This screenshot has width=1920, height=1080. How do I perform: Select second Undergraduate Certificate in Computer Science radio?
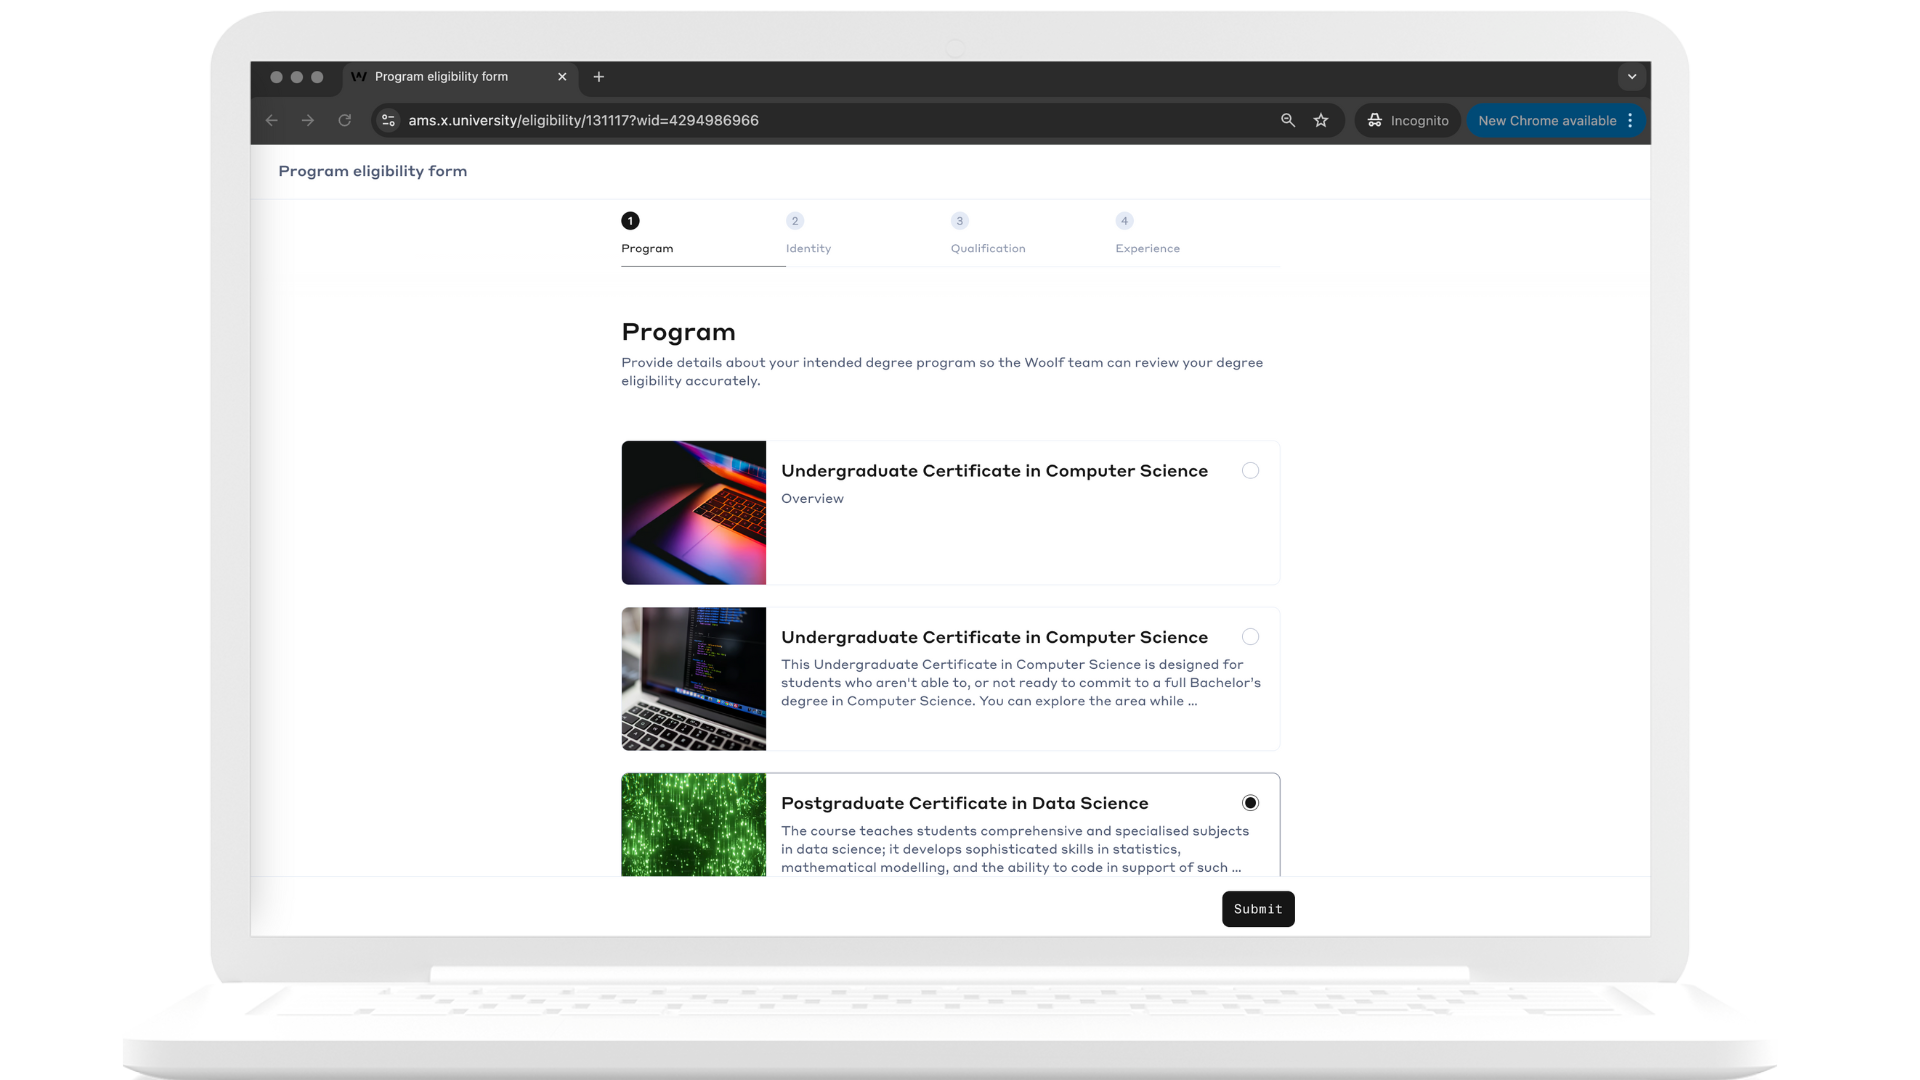click(x=1250, y=637)
